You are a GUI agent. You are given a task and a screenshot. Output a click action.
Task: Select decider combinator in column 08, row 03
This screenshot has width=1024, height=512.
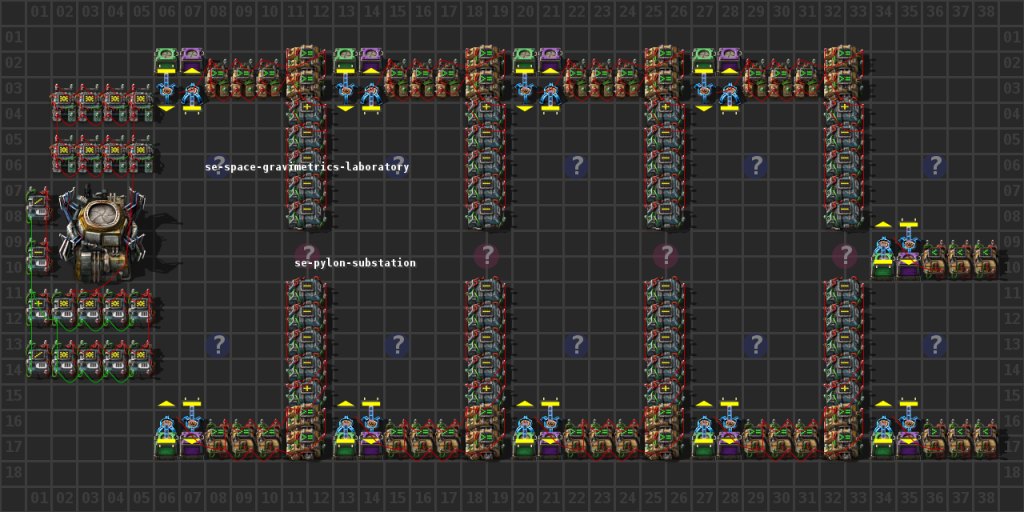pos(217,80)
